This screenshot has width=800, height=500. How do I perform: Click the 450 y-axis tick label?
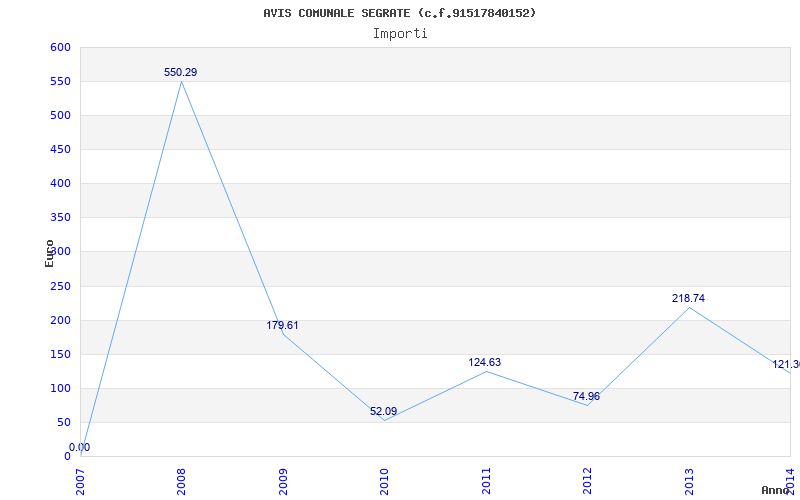[60, 149]
